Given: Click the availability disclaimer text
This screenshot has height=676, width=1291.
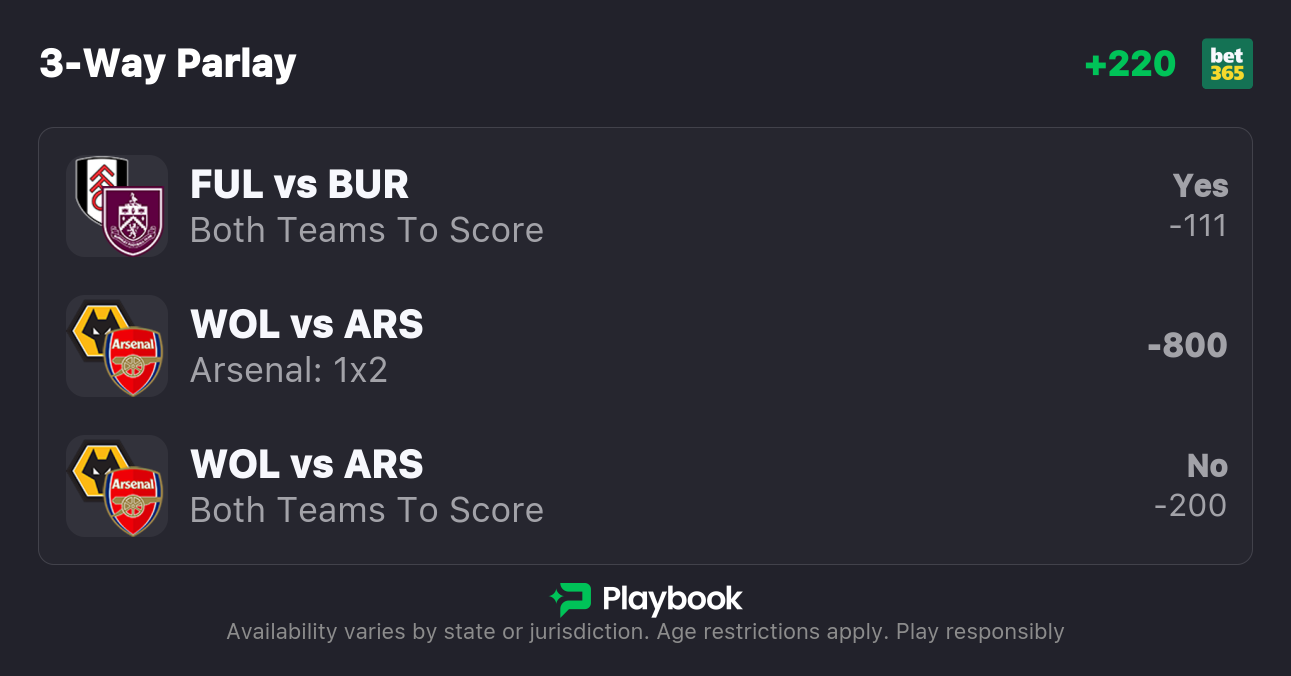Looking at the screenshot, I should pos(645,632).
